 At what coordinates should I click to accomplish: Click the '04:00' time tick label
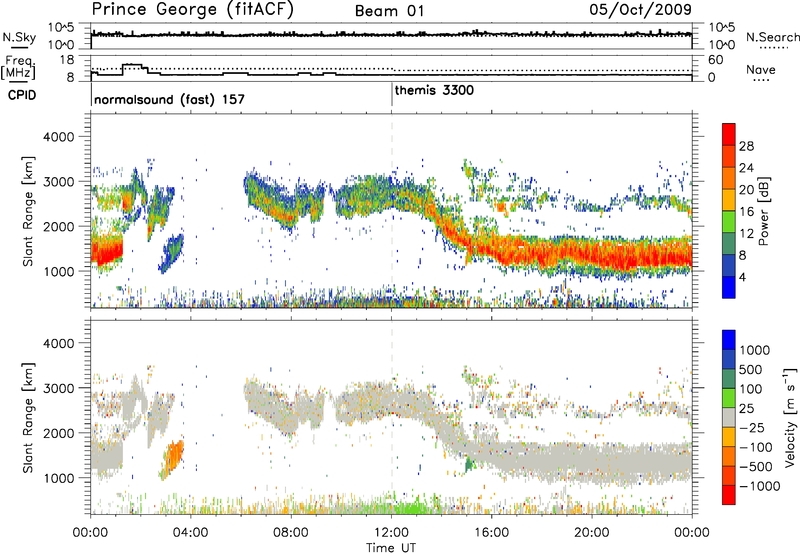[x=190, y=533]
